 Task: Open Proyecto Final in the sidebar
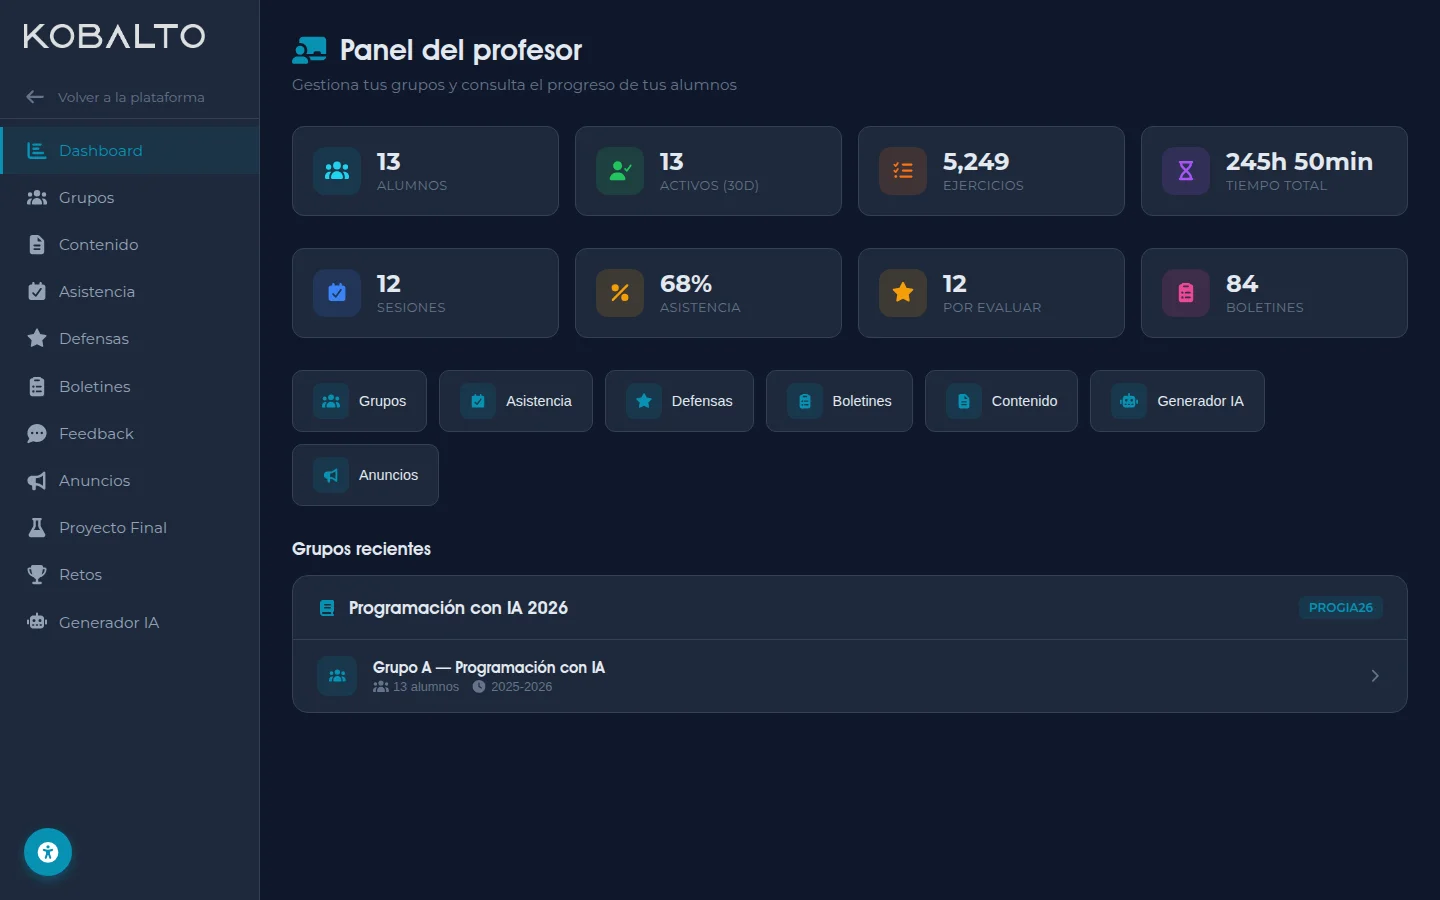130,528
